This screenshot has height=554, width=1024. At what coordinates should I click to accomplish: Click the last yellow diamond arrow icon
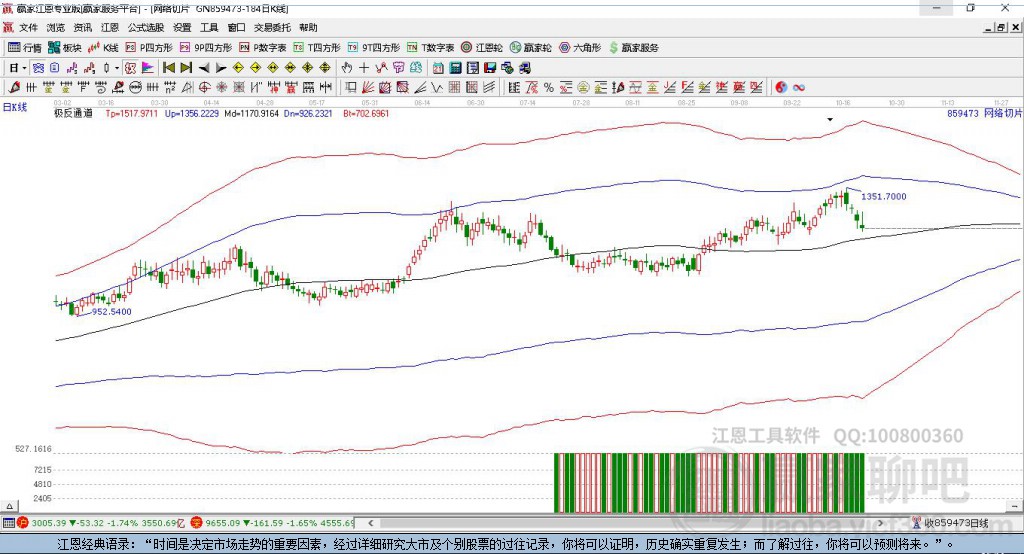[x=325, y=68]
